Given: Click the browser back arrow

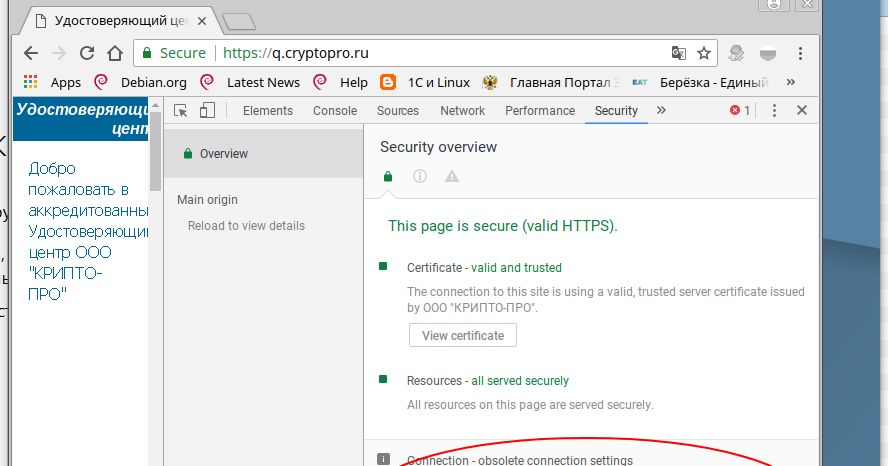Looking at the screenshot, I should coord(30,53).
